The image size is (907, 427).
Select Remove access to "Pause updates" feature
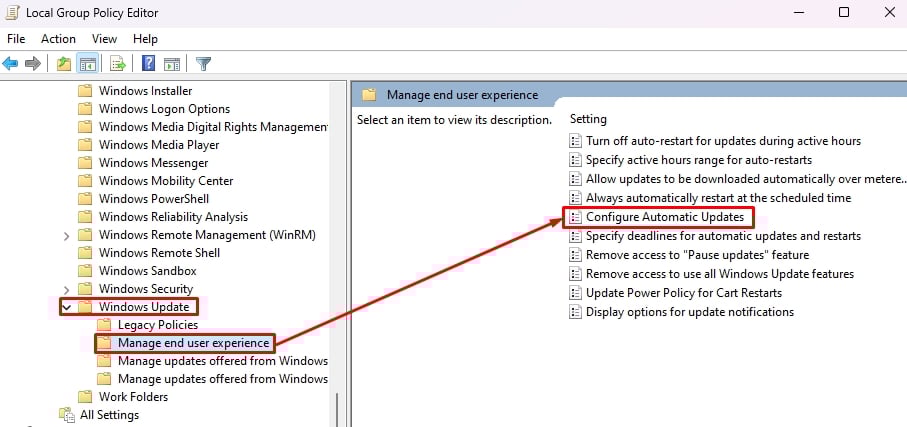[698, 255]
